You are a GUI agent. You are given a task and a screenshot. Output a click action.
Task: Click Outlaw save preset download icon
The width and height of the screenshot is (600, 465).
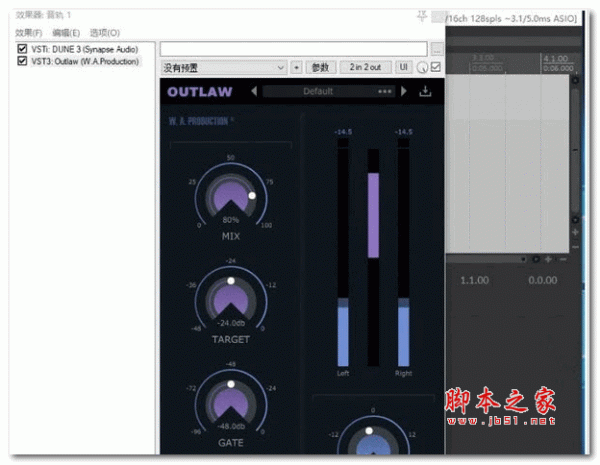coord(425,91)
